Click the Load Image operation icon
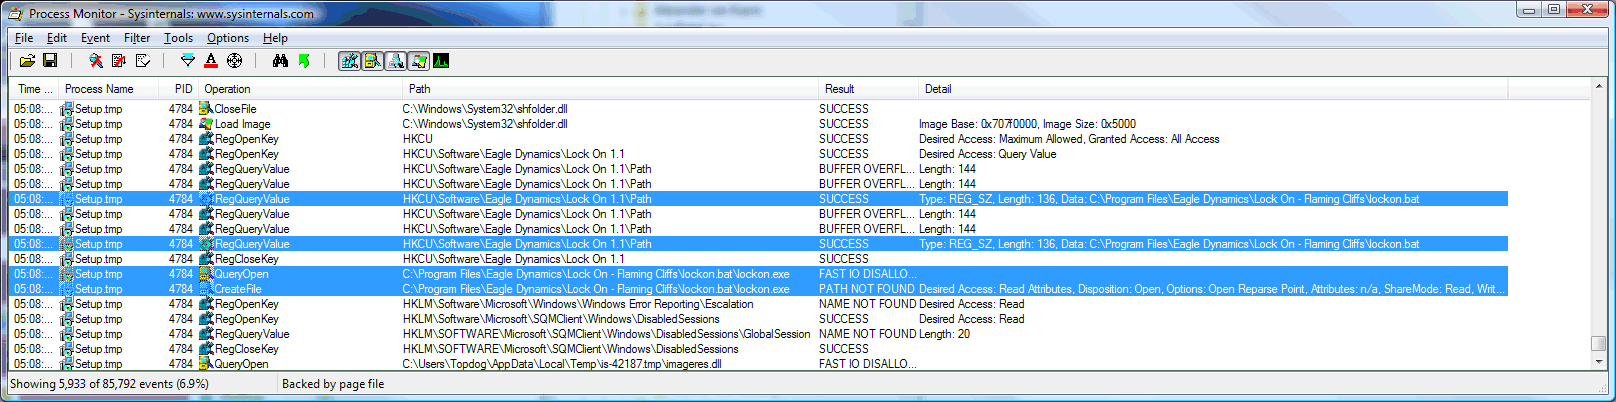 click(206, 124)
